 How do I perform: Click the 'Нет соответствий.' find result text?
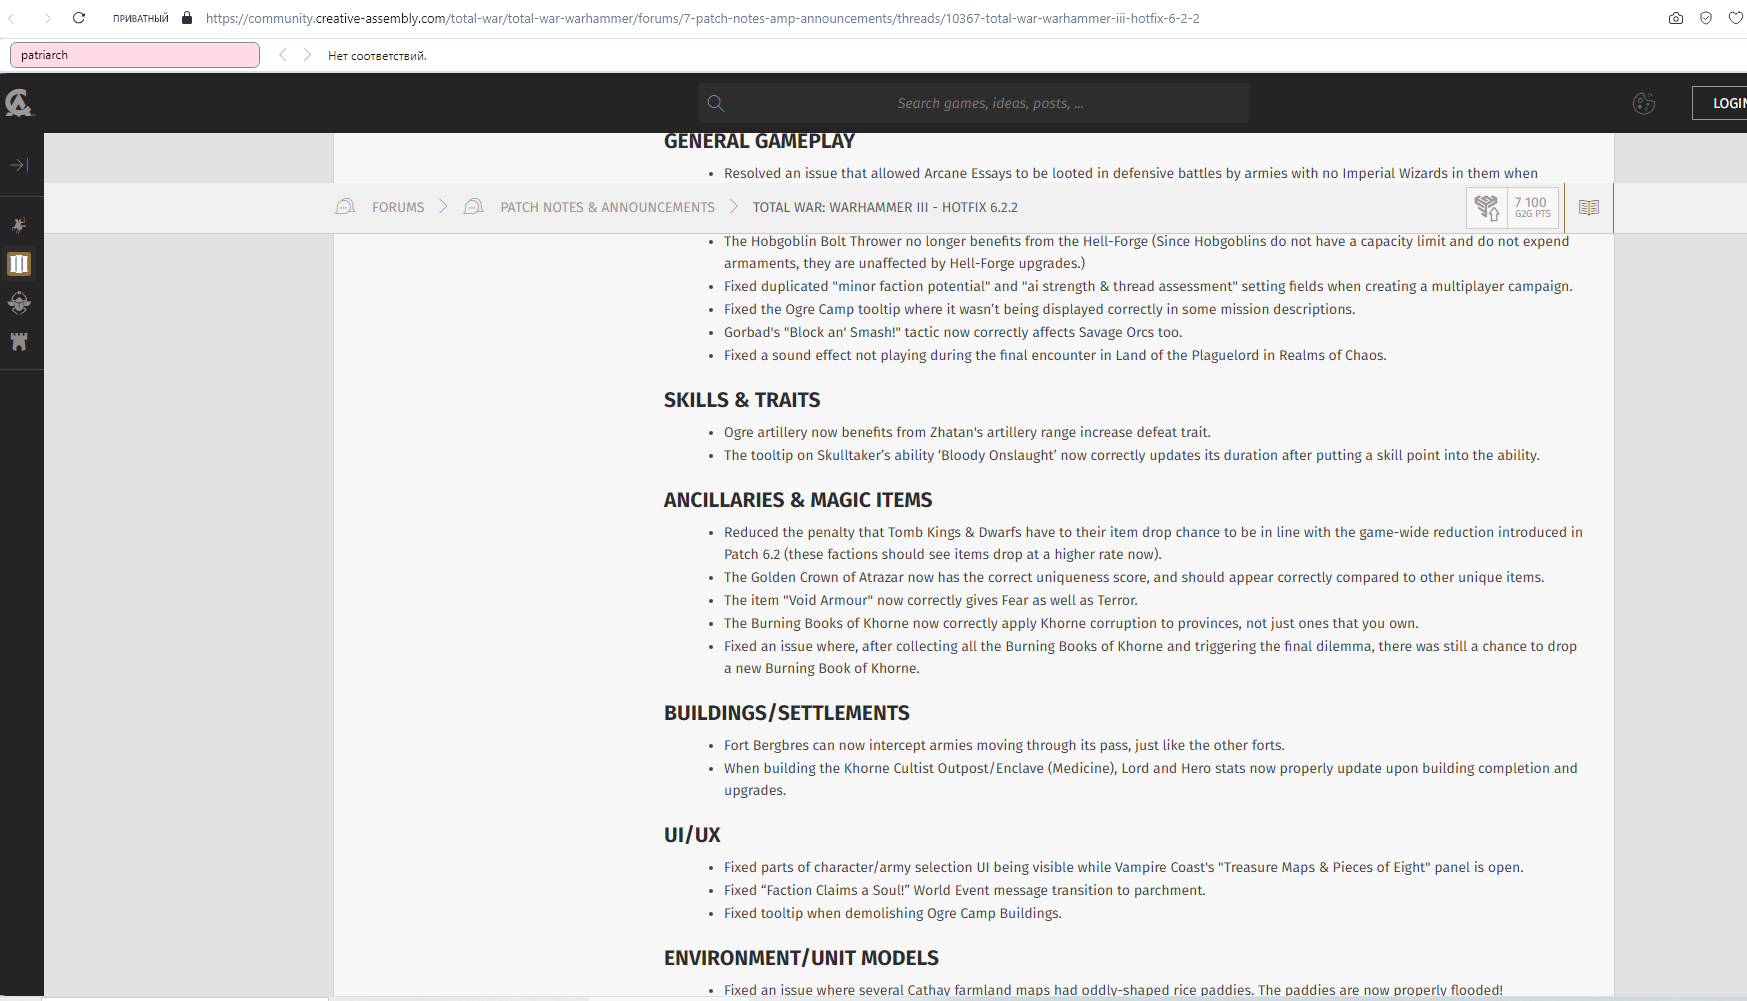pos(377,56)
